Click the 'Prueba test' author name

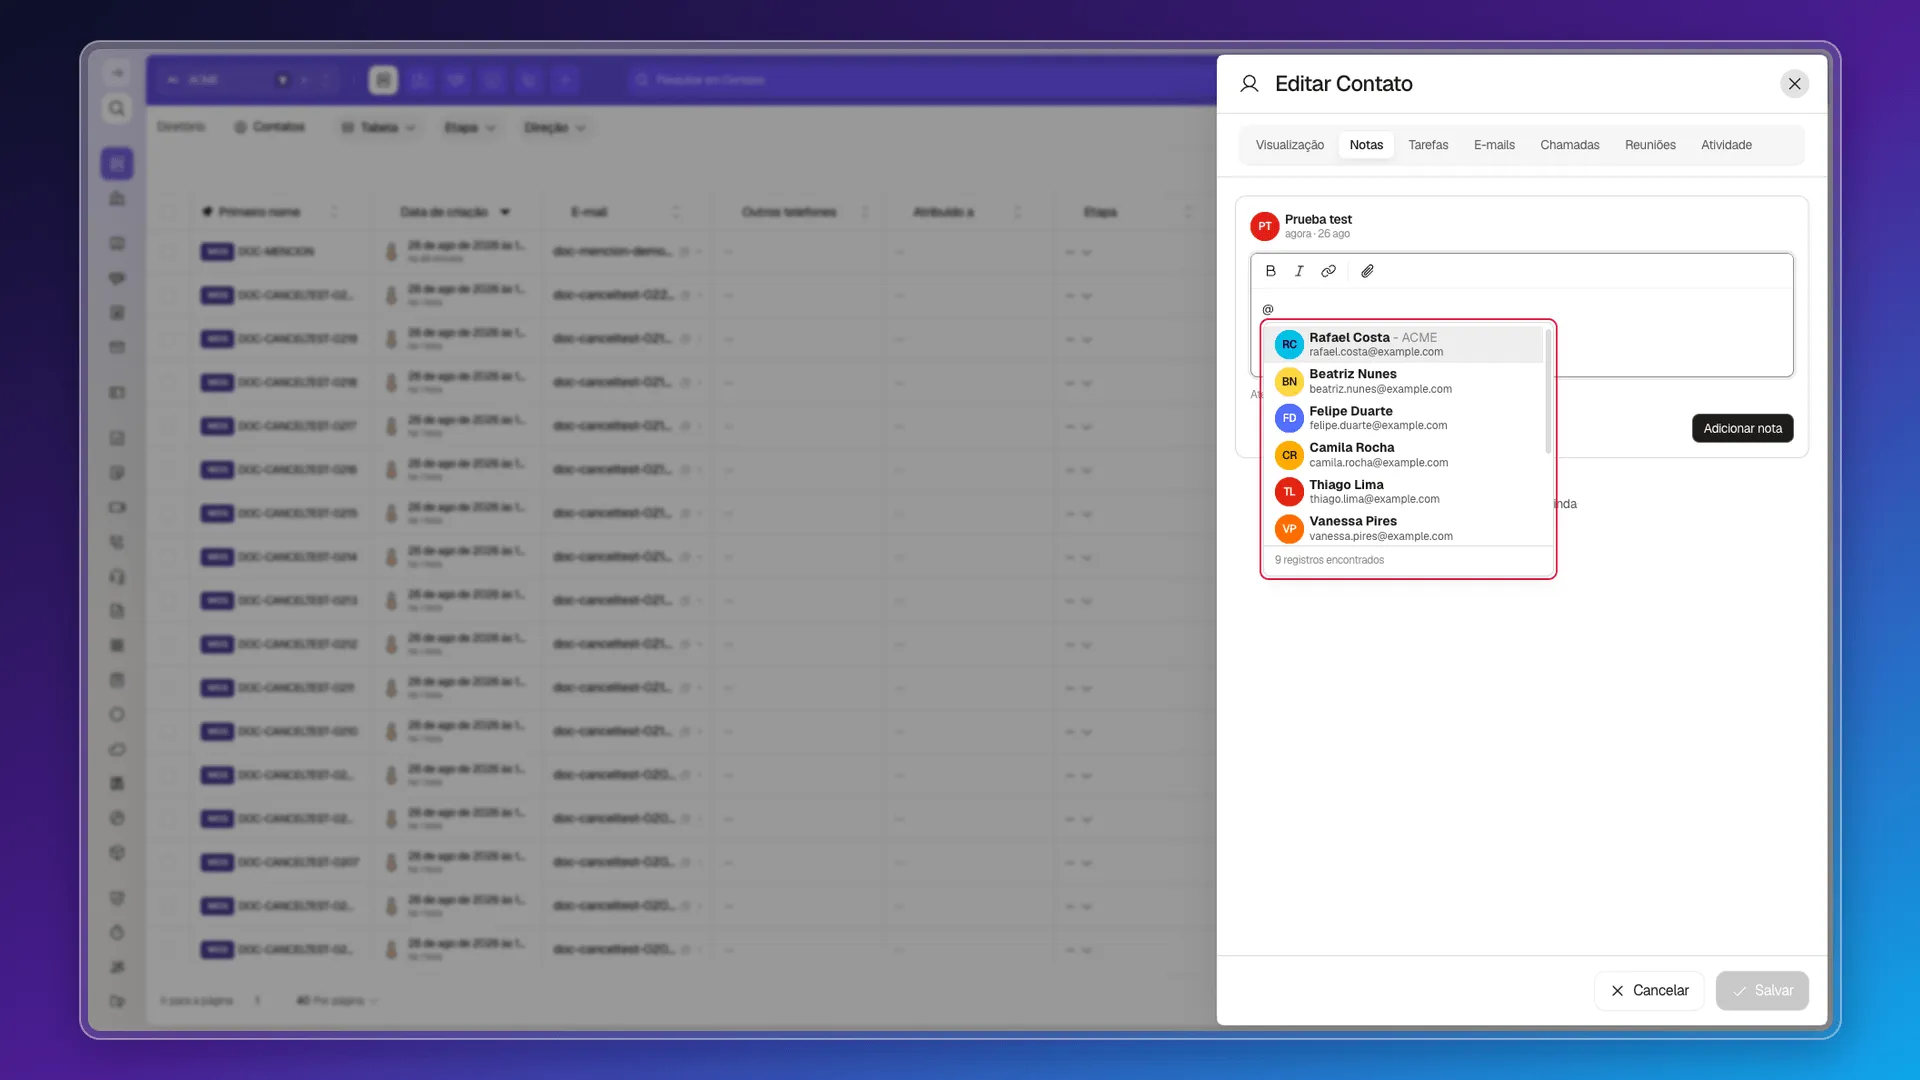click(x=1318, y=219)
